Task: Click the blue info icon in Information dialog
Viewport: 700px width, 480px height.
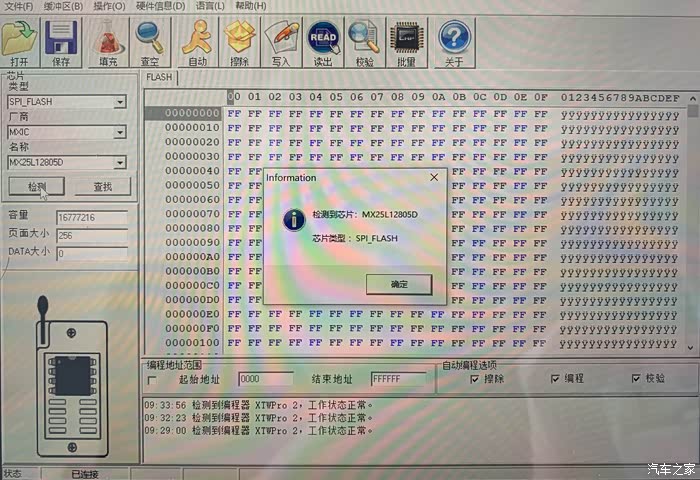Action: (x=294, y=219)
